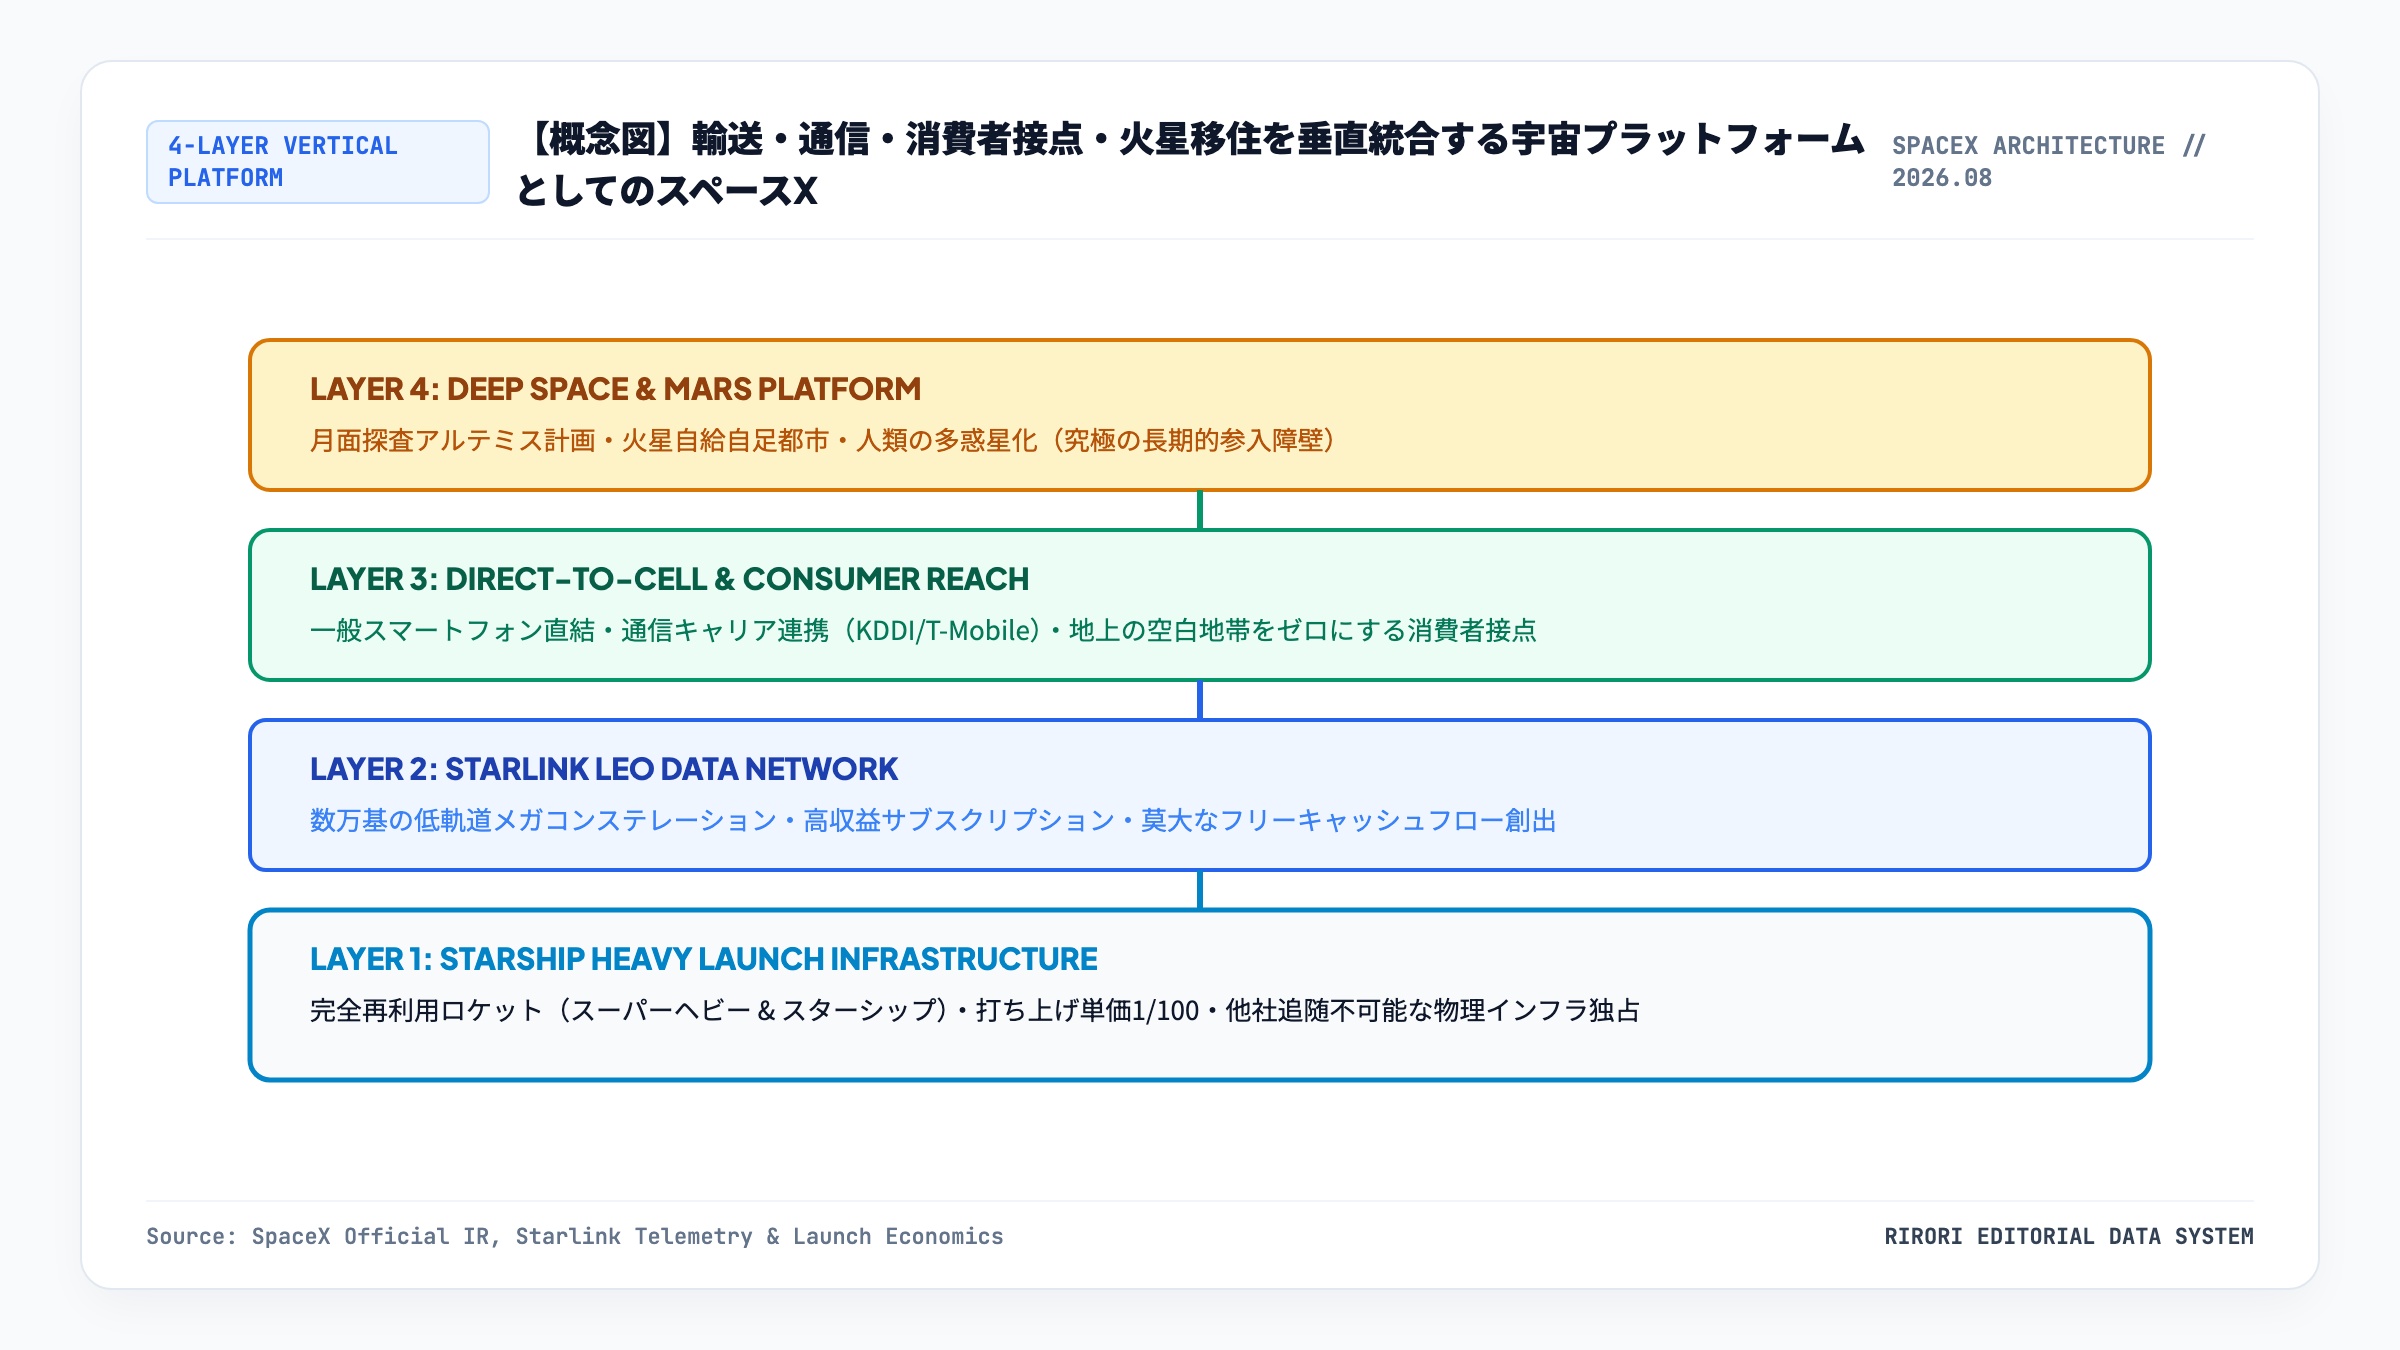Click LAYER 3: DIRECT-TO-CELL & CONSUMER REACH heading

click(x=669, y=579)
